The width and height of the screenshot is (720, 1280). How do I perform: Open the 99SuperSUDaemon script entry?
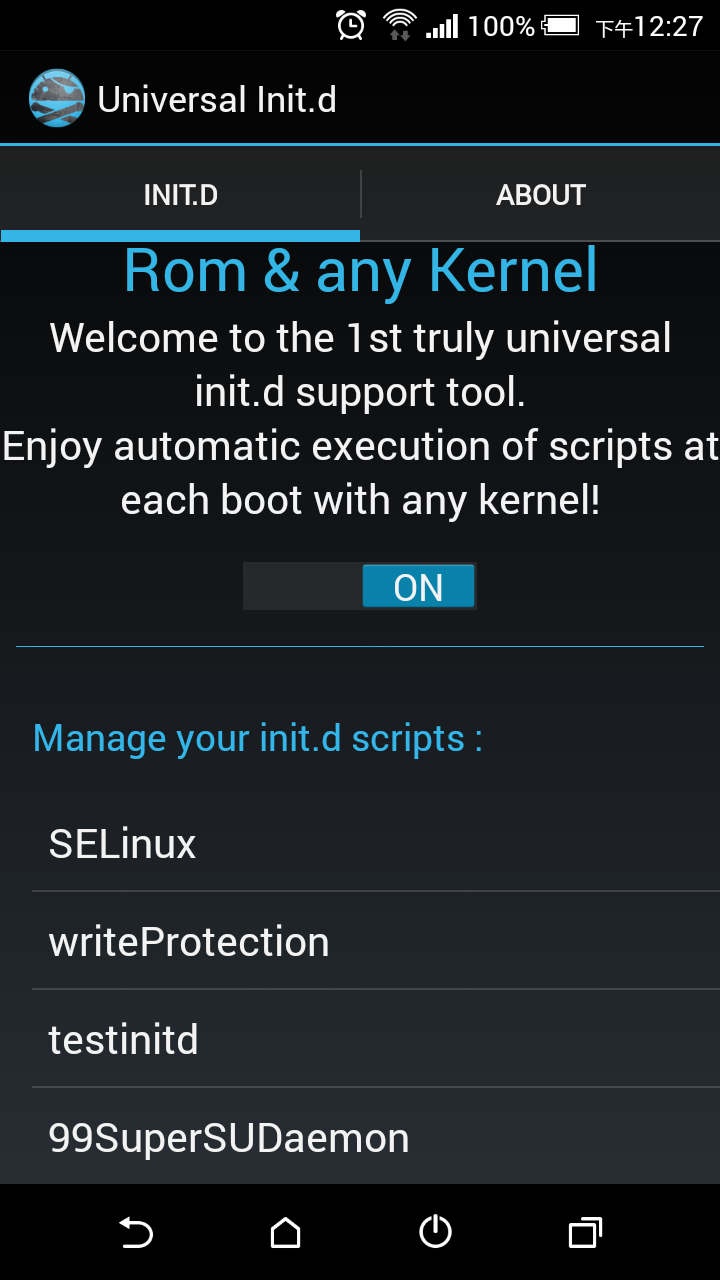coord(376,1137)
